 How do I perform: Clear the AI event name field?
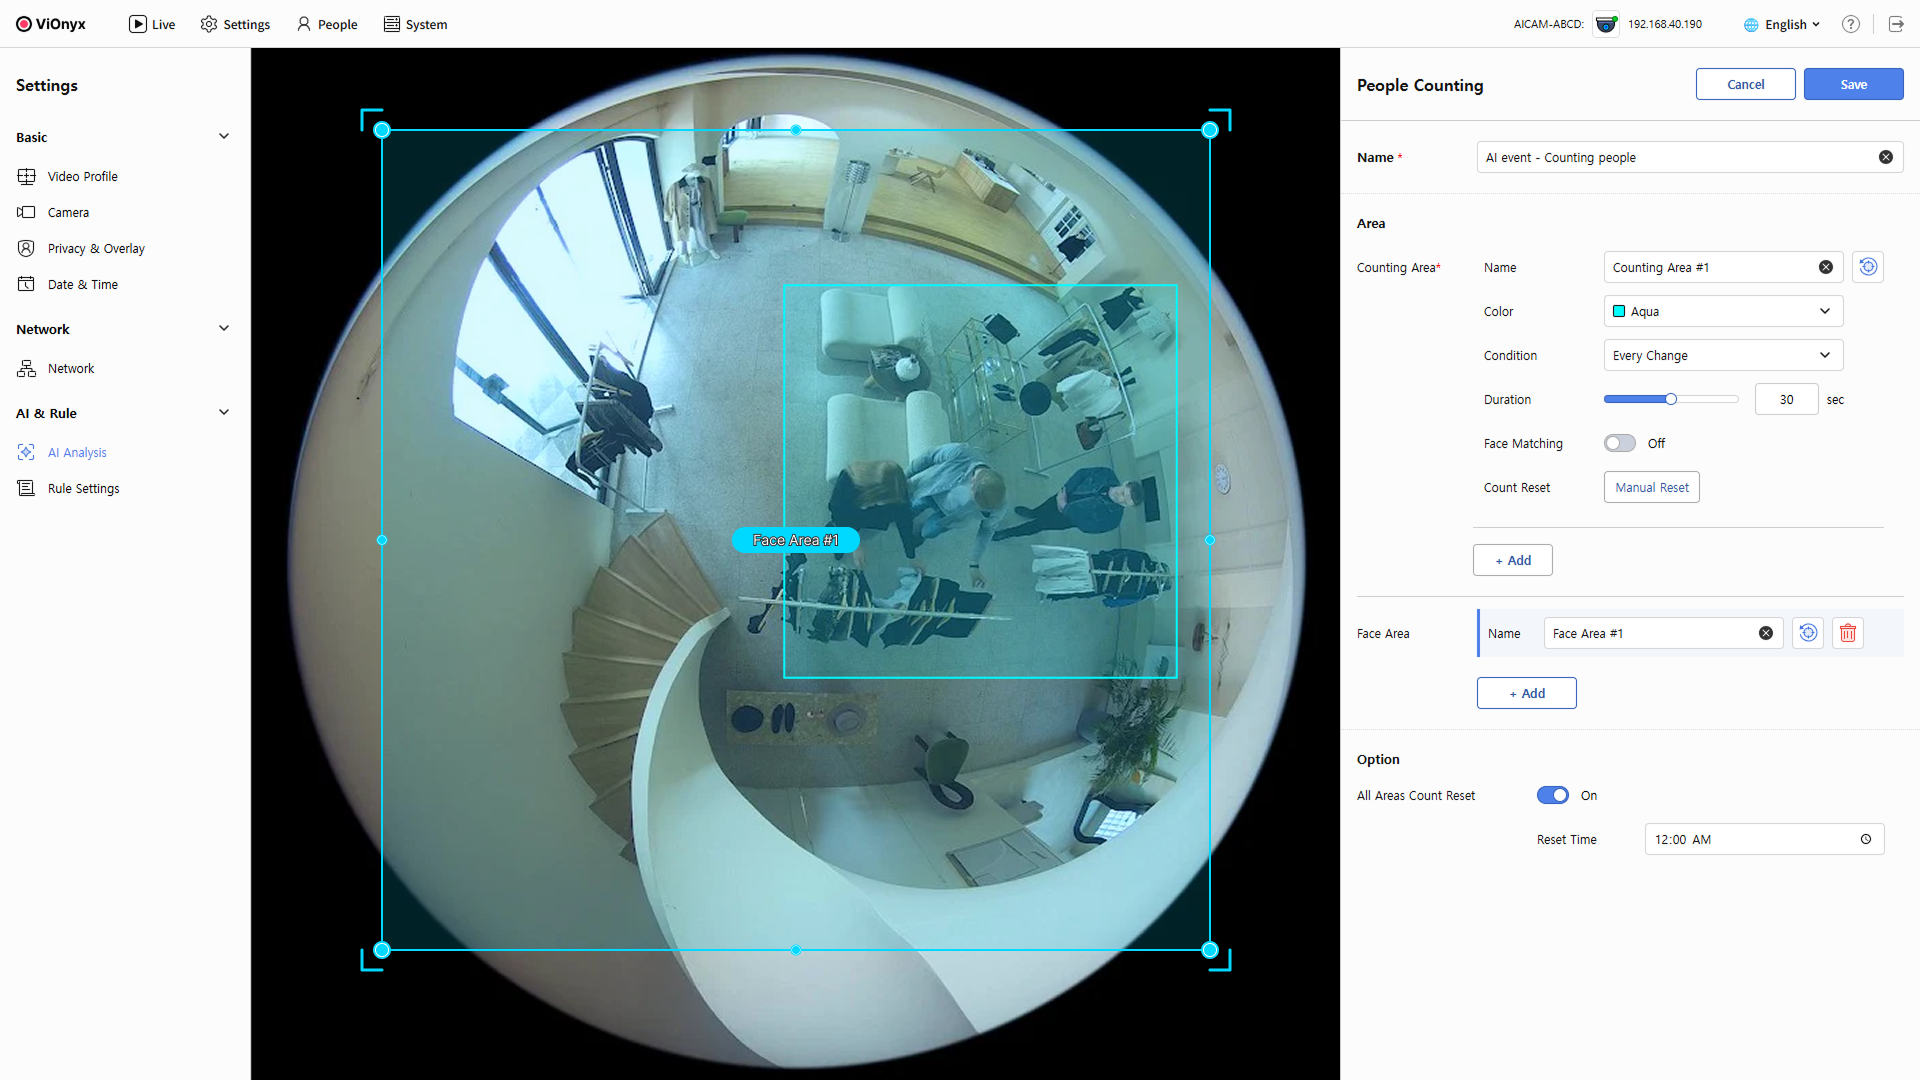(1885, 157)
